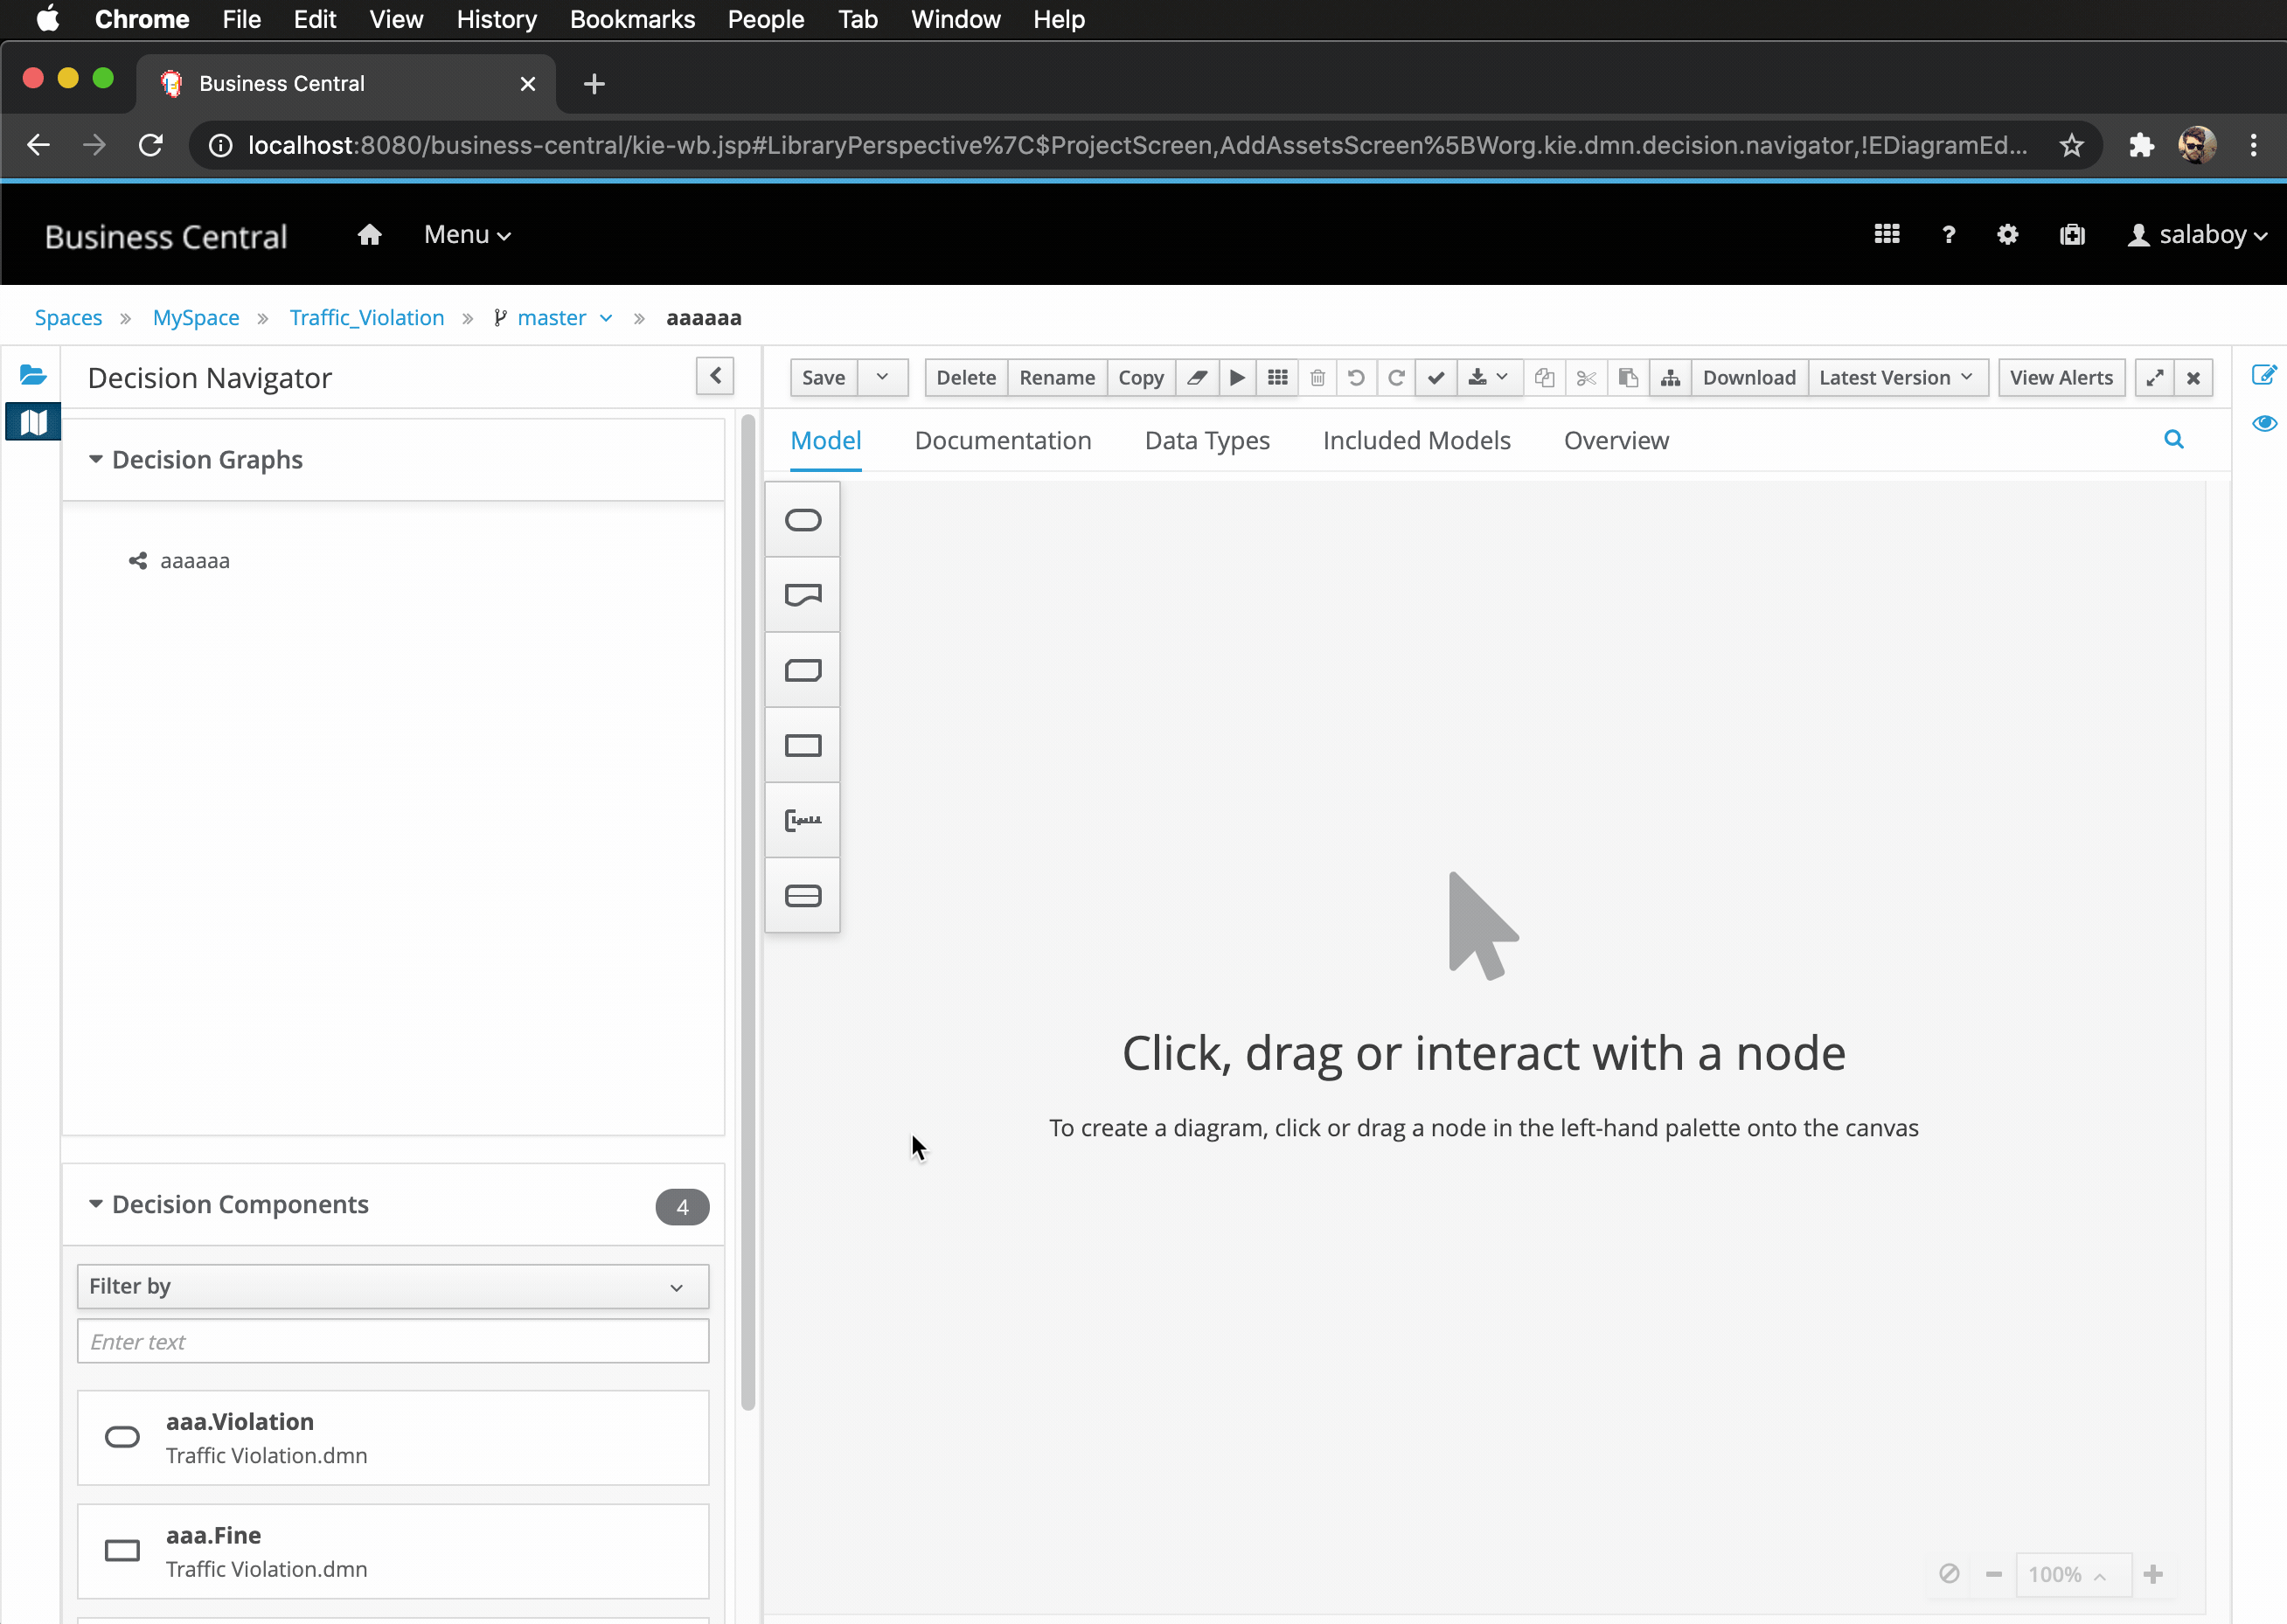Click the Enter text filter field

click(392, 1341)
